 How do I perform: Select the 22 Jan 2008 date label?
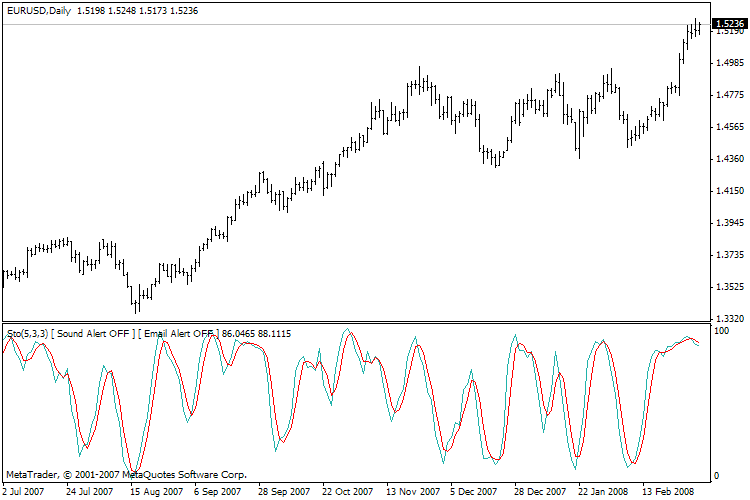tap(603, 491)
